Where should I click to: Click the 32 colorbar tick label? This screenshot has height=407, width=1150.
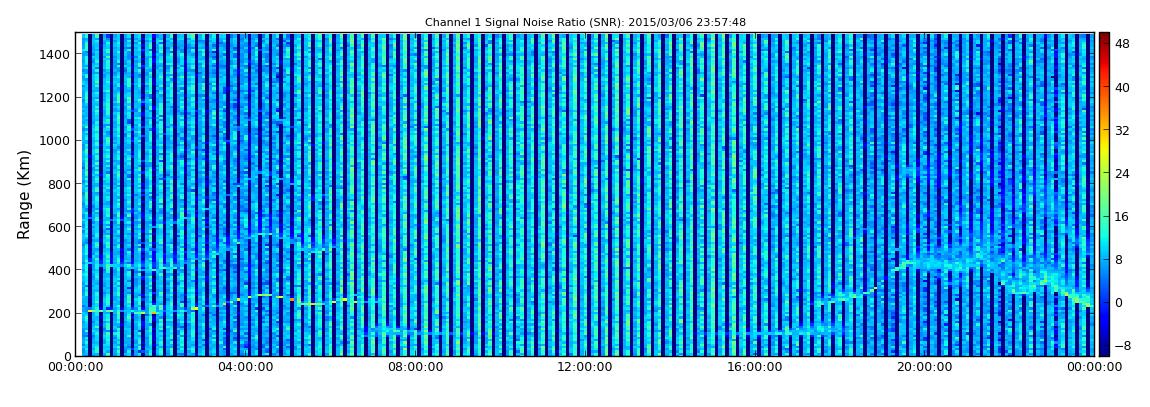click(x=1122, y=131)
